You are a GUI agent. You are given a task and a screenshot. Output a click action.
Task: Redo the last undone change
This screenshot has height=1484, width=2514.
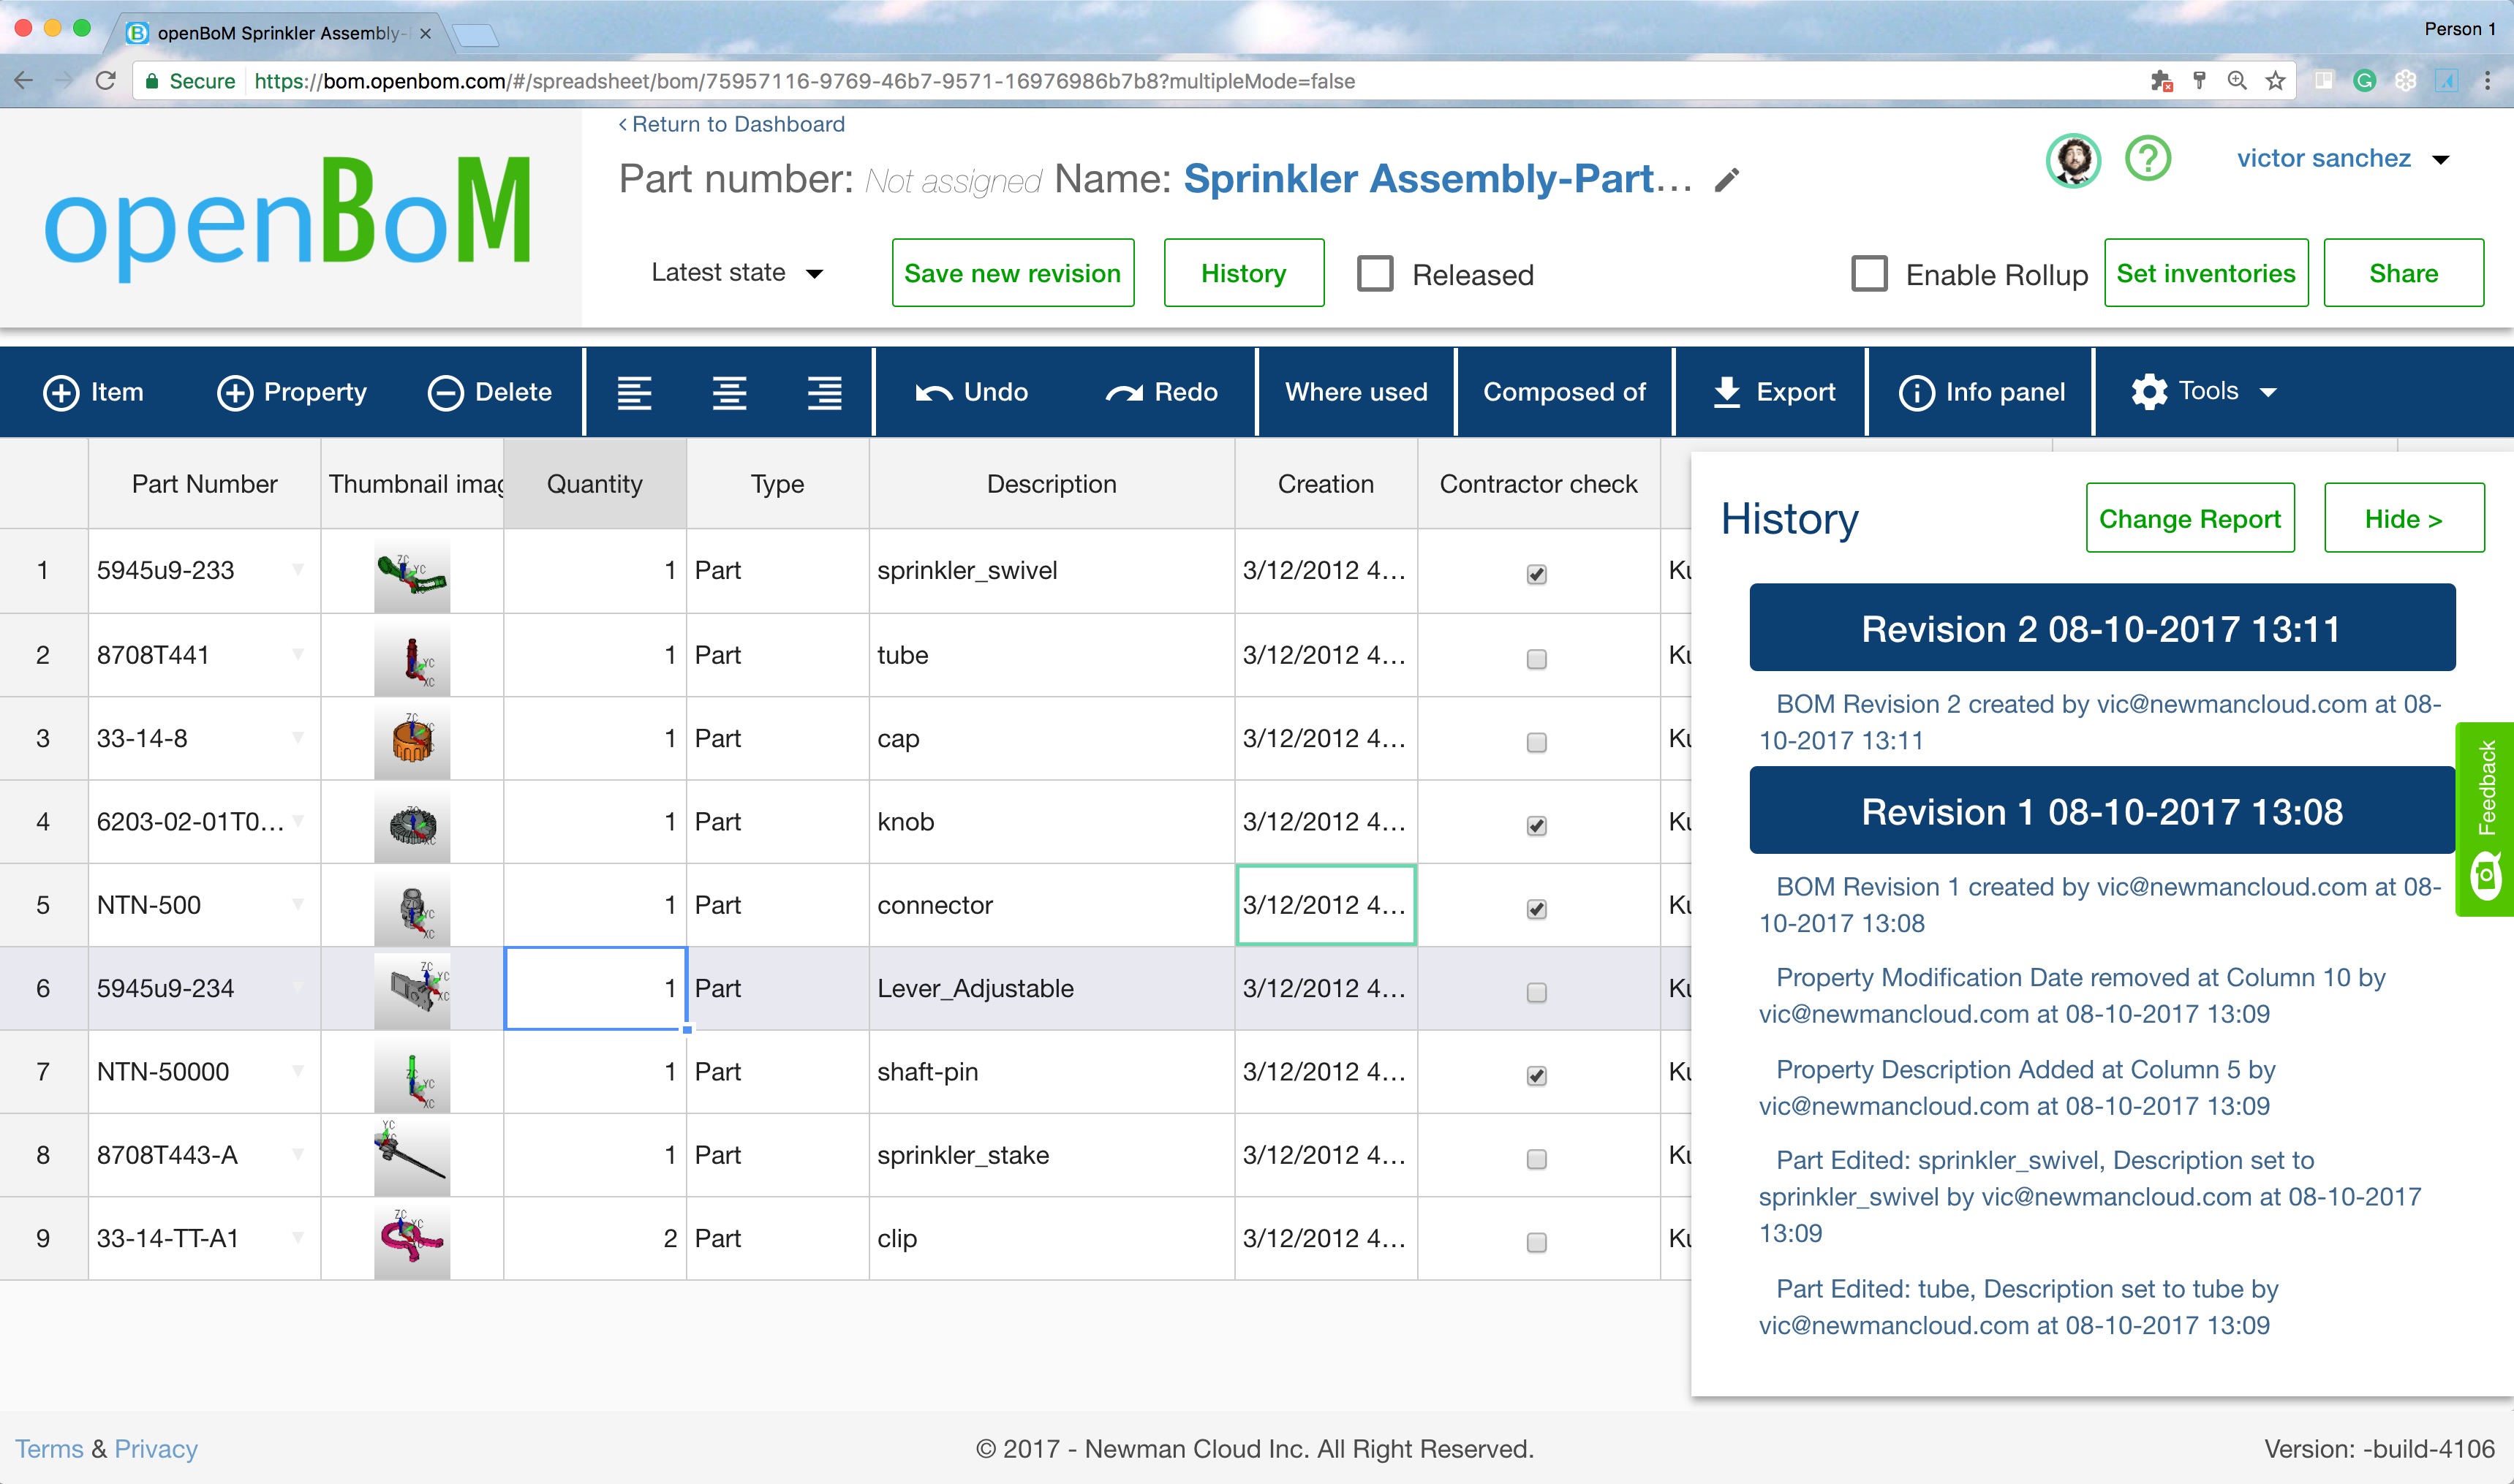tap(1163, 391)
